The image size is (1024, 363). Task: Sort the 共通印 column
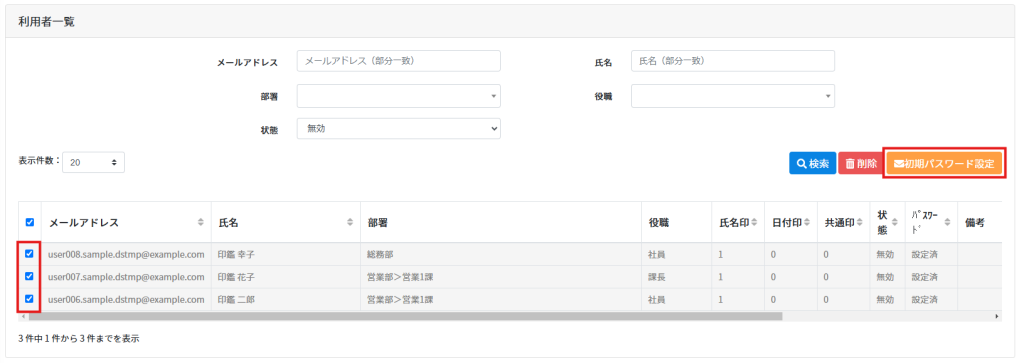coord(859,223)
